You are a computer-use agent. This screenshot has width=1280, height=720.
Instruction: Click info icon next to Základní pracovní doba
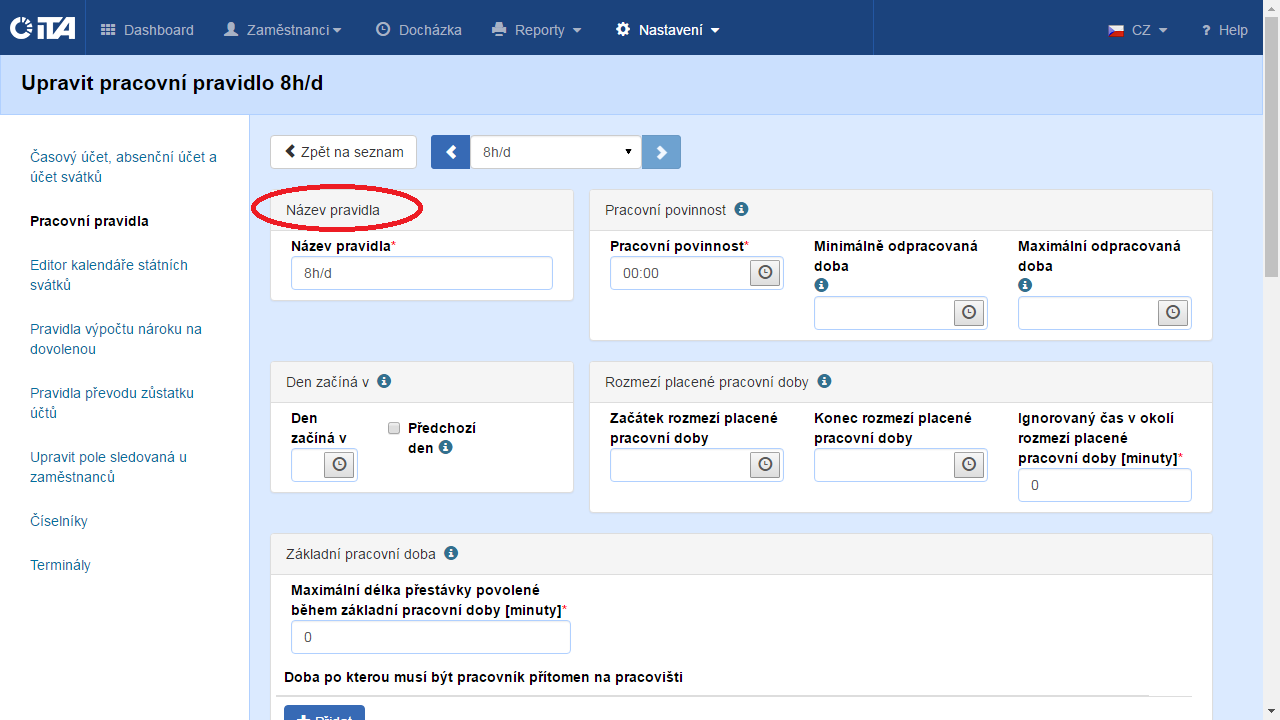[x=451, y=553]
